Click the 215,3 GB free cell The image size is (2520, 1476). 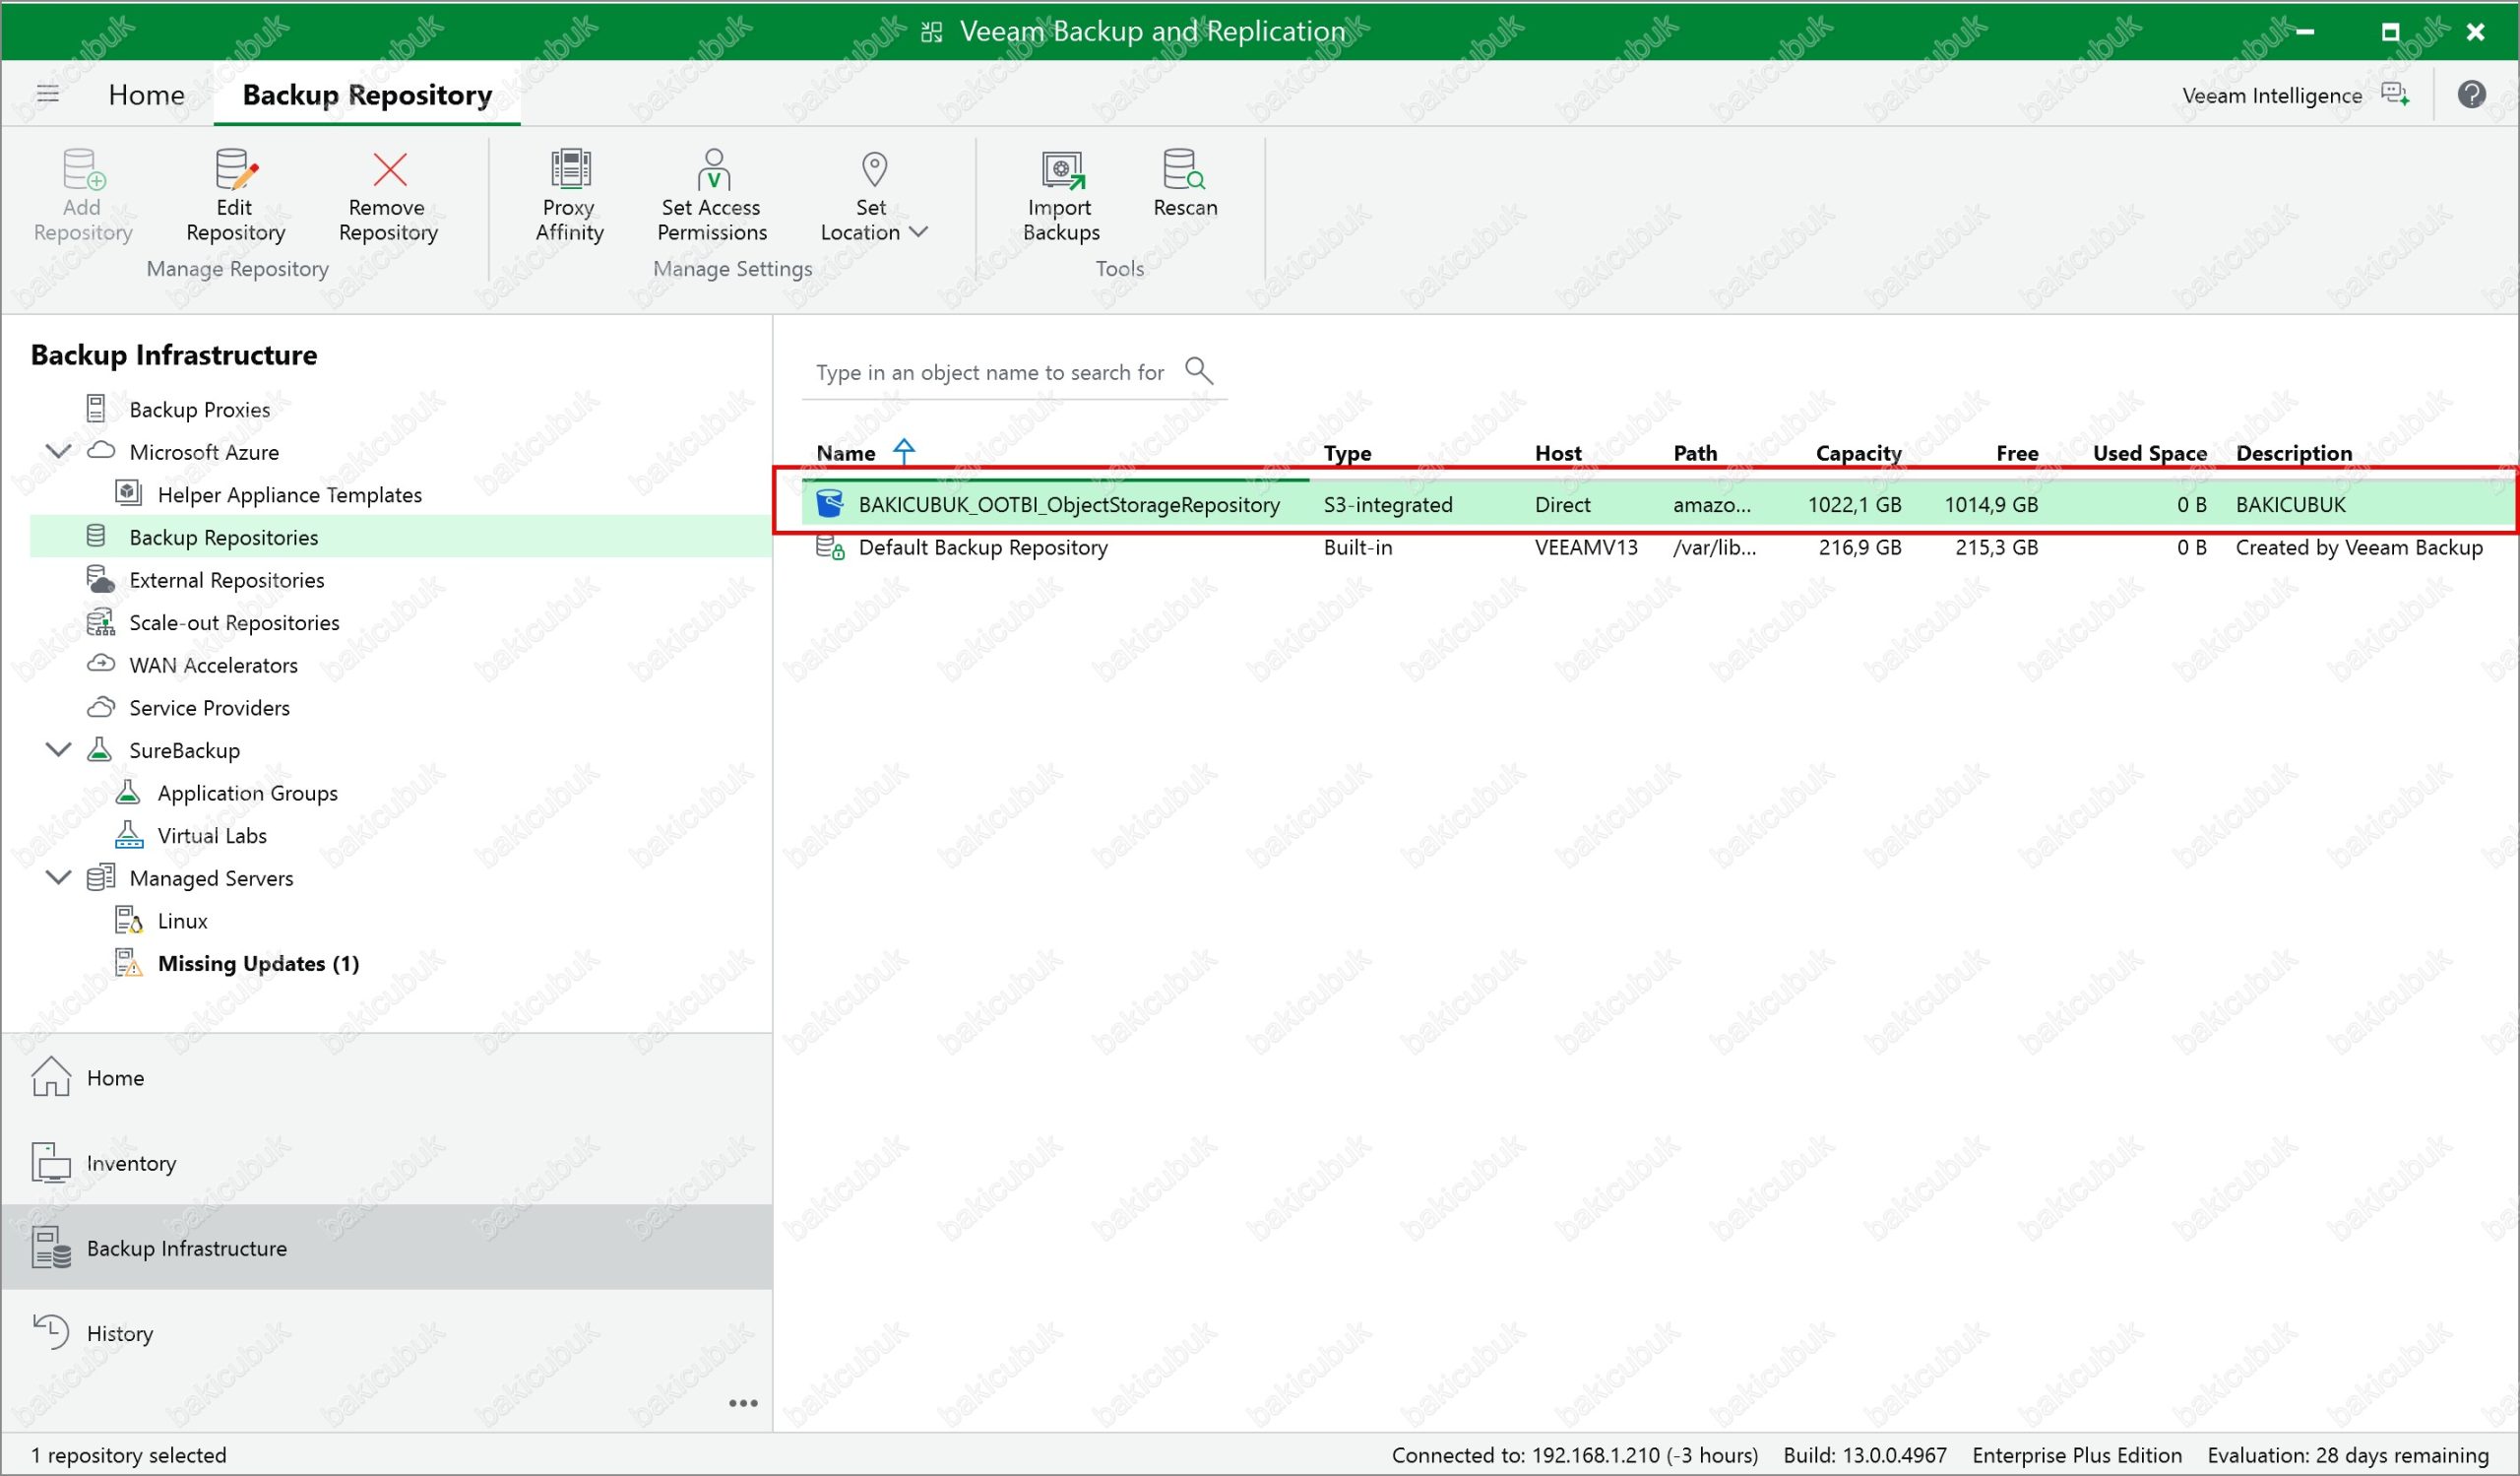(x=1996, y=547)
